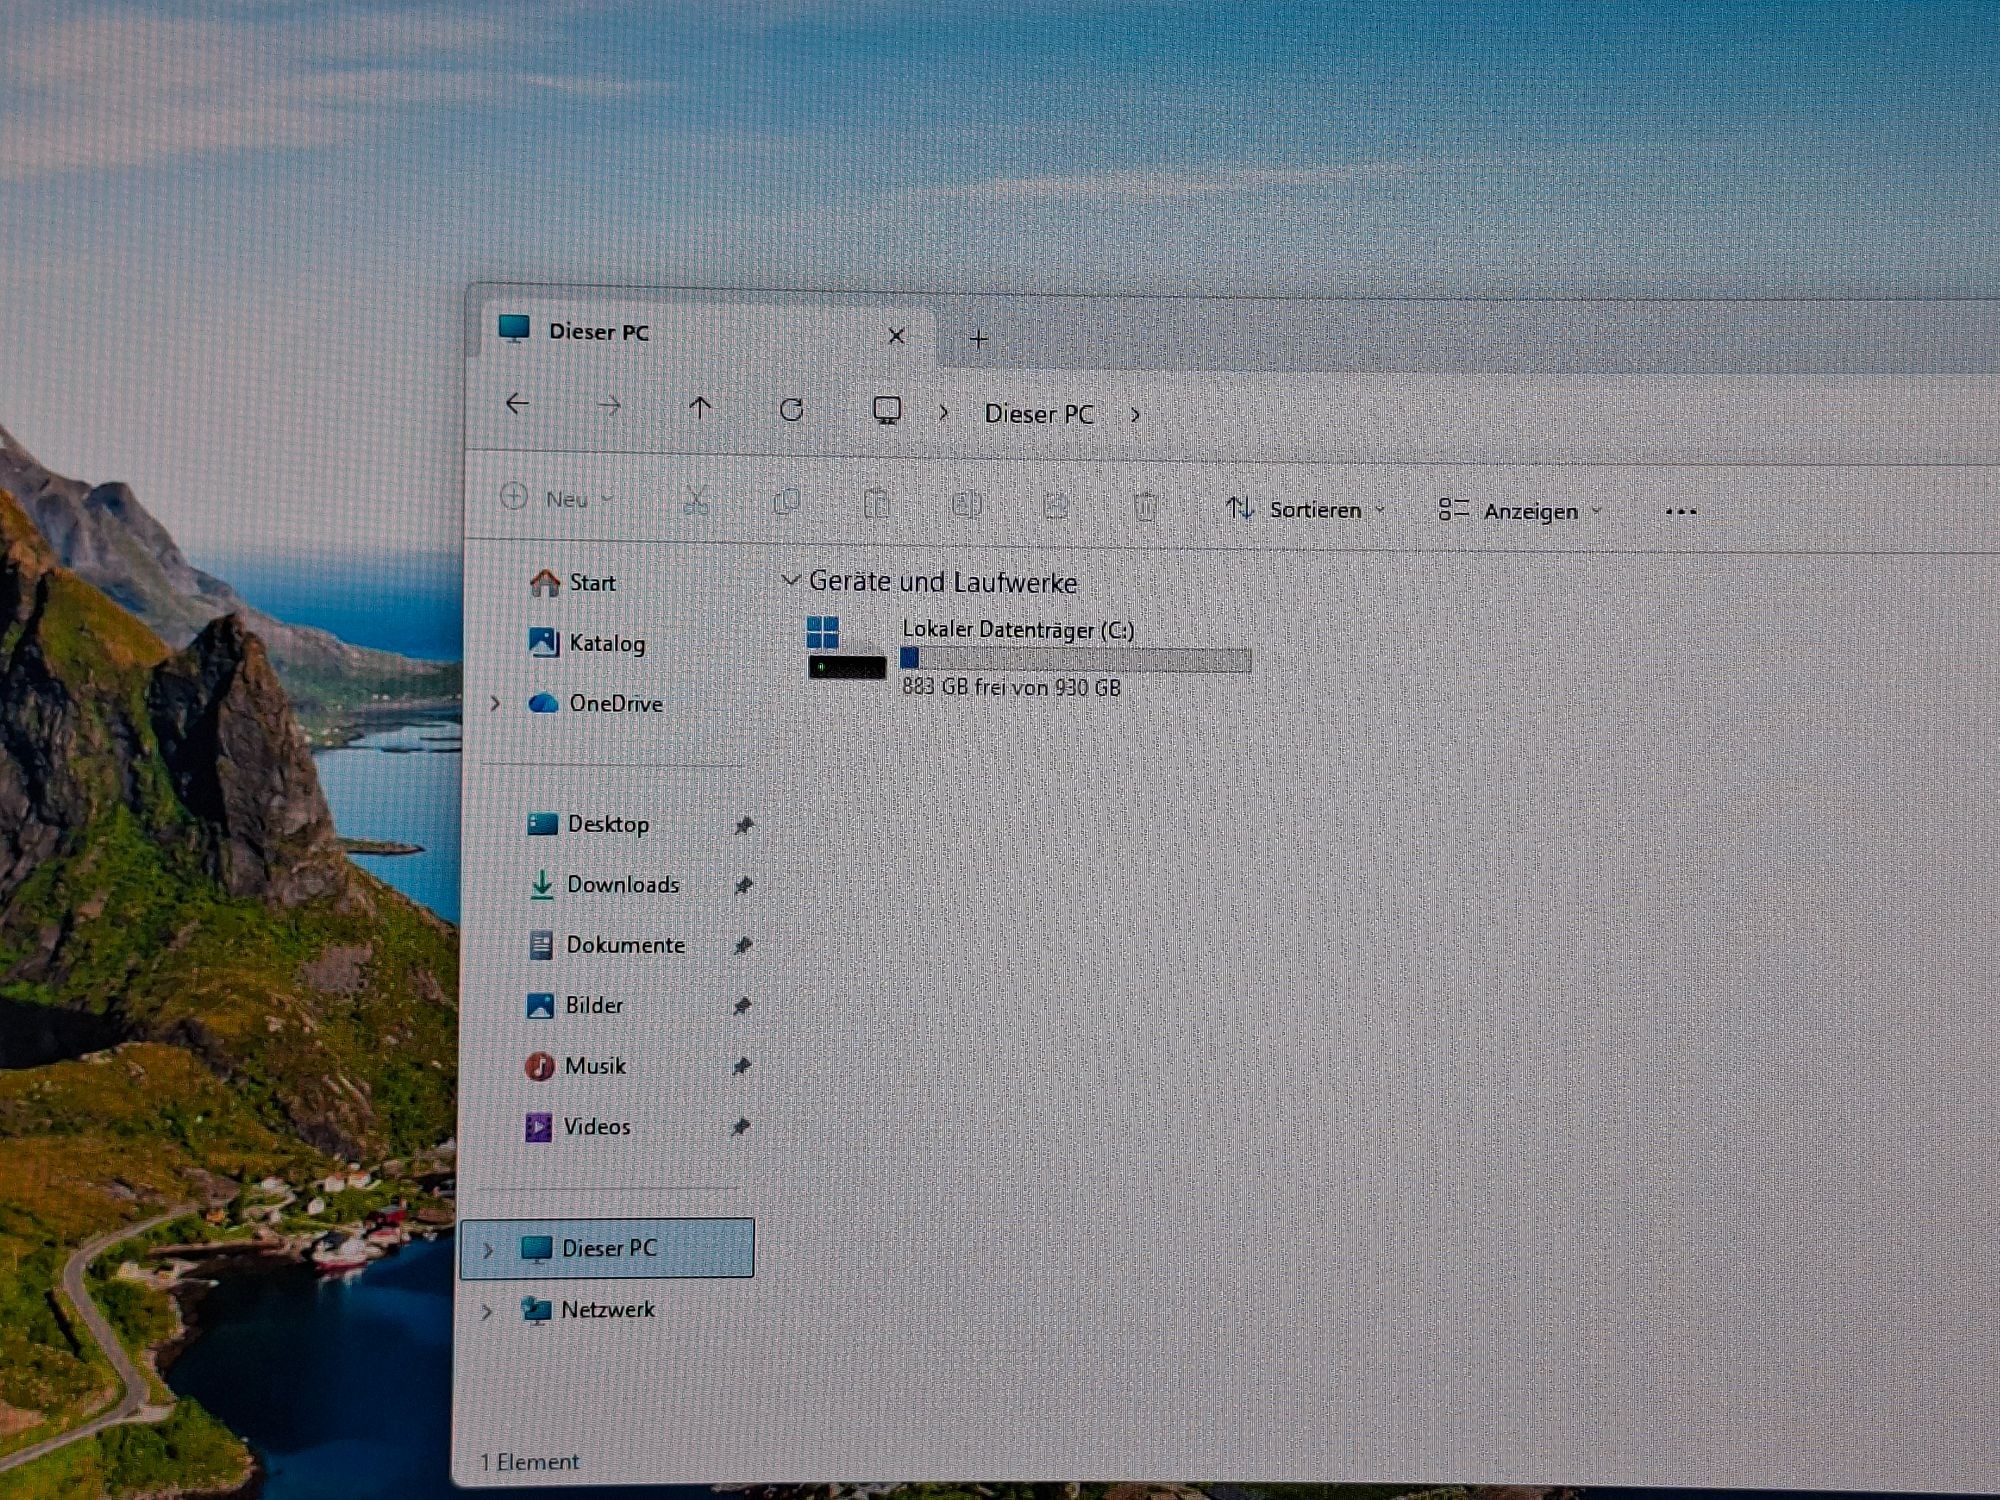
Task: Click the pin icon next to Desktop
Action: (744, 826)
